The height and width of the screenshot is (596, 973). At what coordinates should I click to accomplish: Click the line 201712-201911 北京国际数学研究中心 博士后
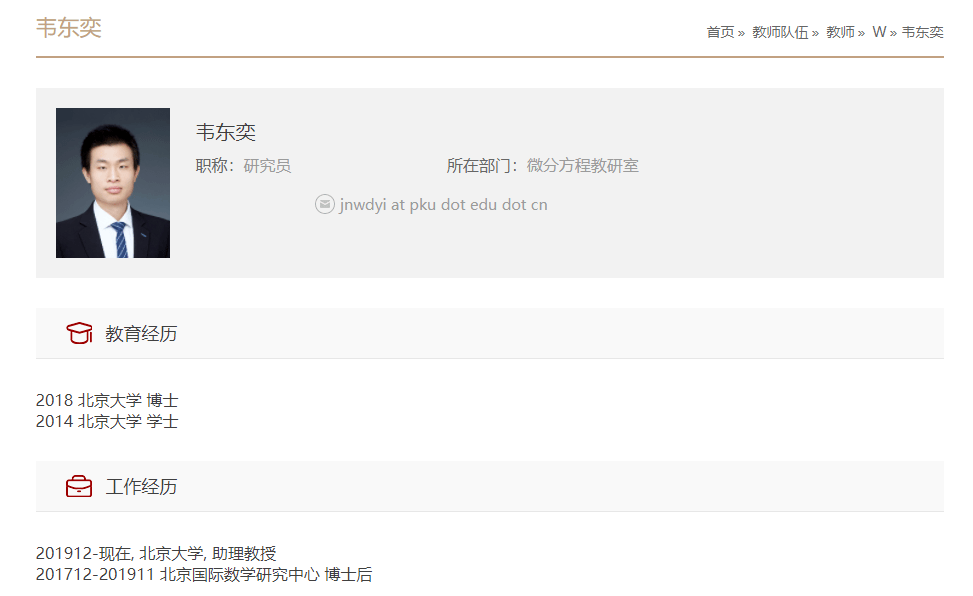point(204,575)
